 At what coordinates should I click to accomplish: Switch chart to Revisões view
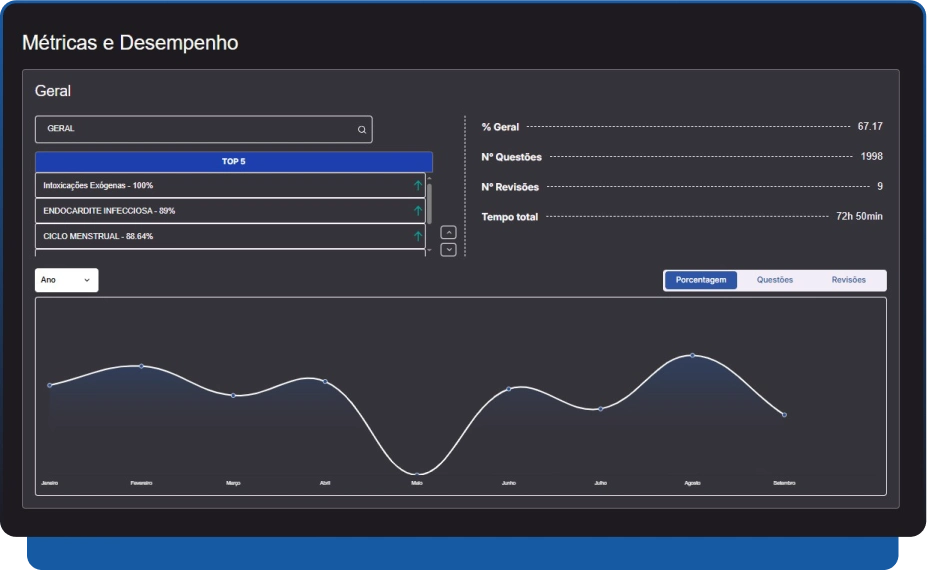click(x=849, y=280)
